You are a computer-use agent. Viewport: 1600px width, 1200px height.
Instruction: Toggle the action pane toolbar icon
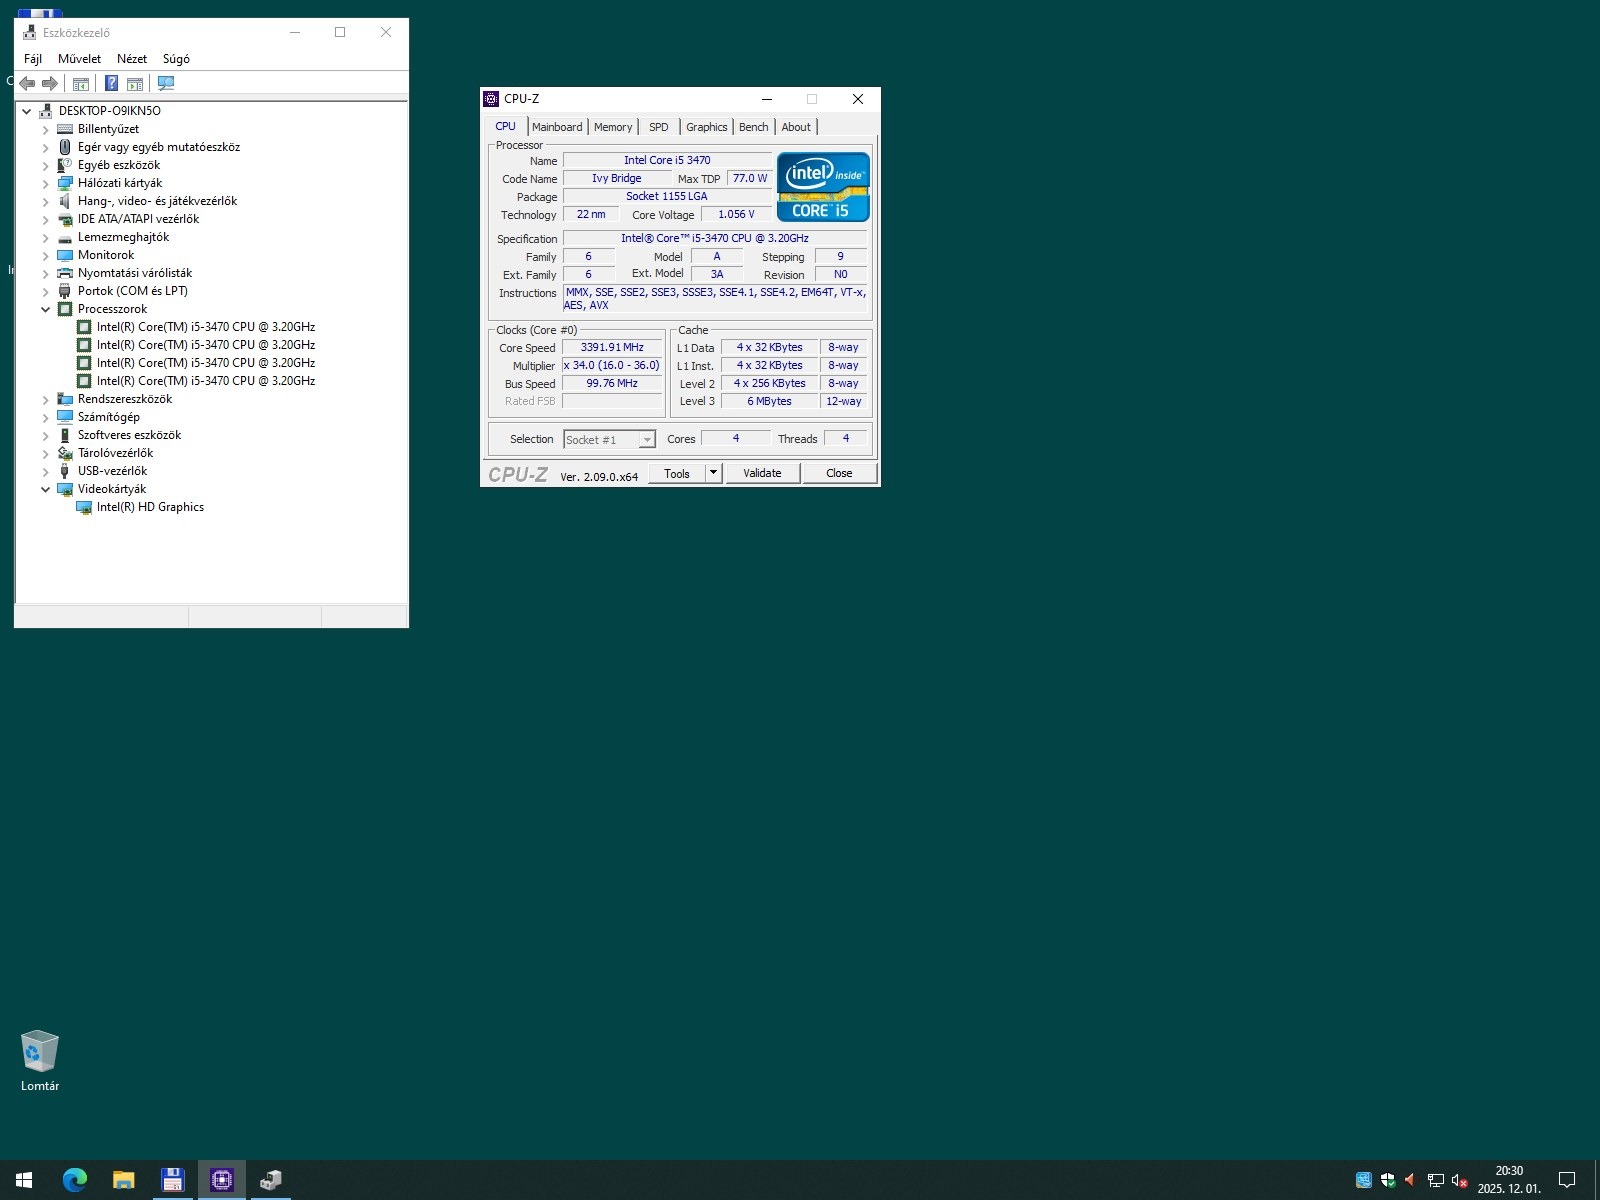pos(135,84)
